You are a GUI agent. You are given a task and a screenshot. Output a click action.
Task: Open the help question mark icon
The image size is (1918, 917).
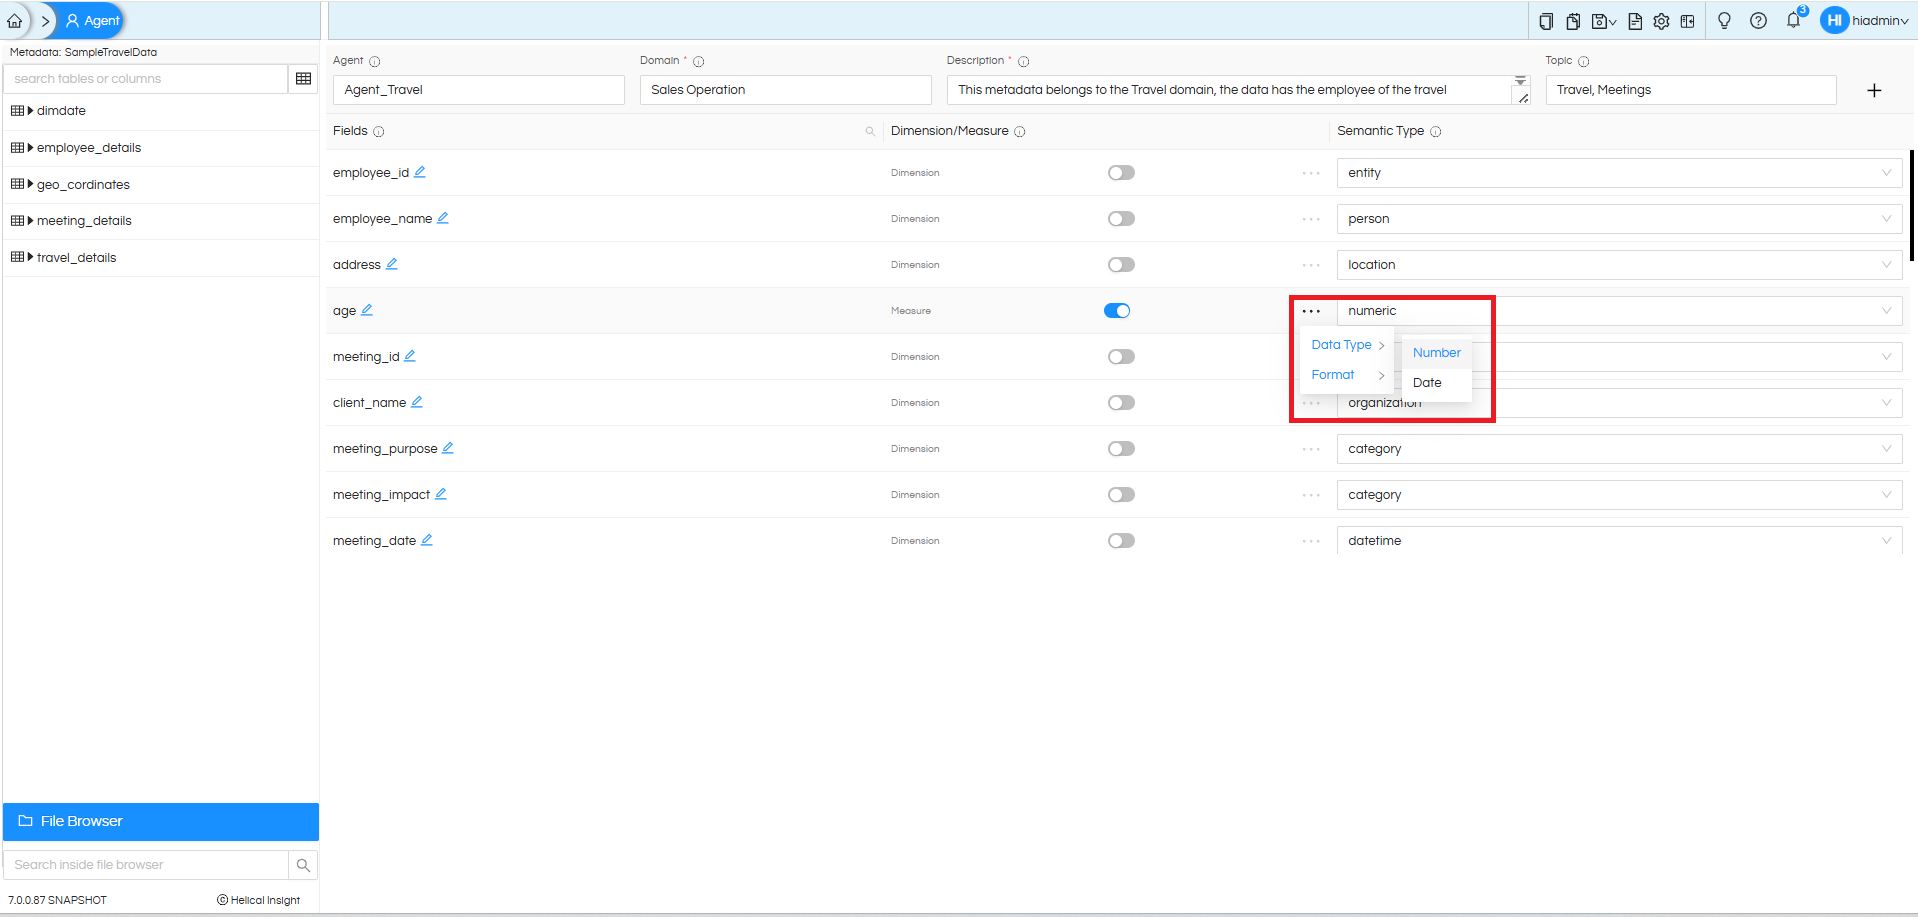(x=1758, y=21)
